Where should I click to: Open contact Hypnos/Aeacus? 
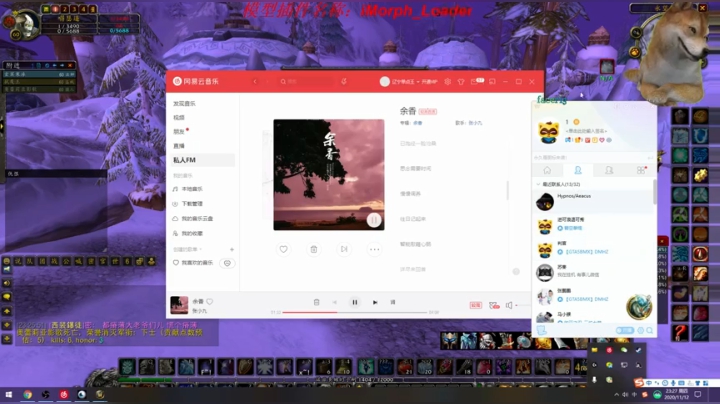coord(592,201)
